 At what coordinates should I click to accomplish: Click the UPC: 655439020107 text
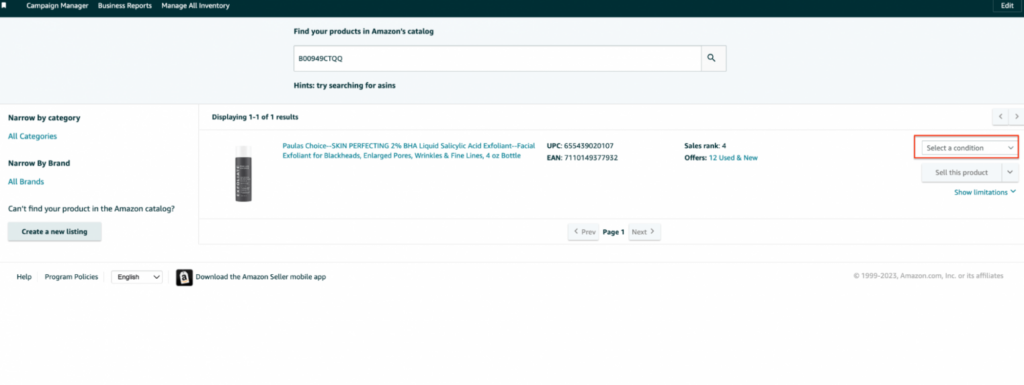click(x=580, y=146)
